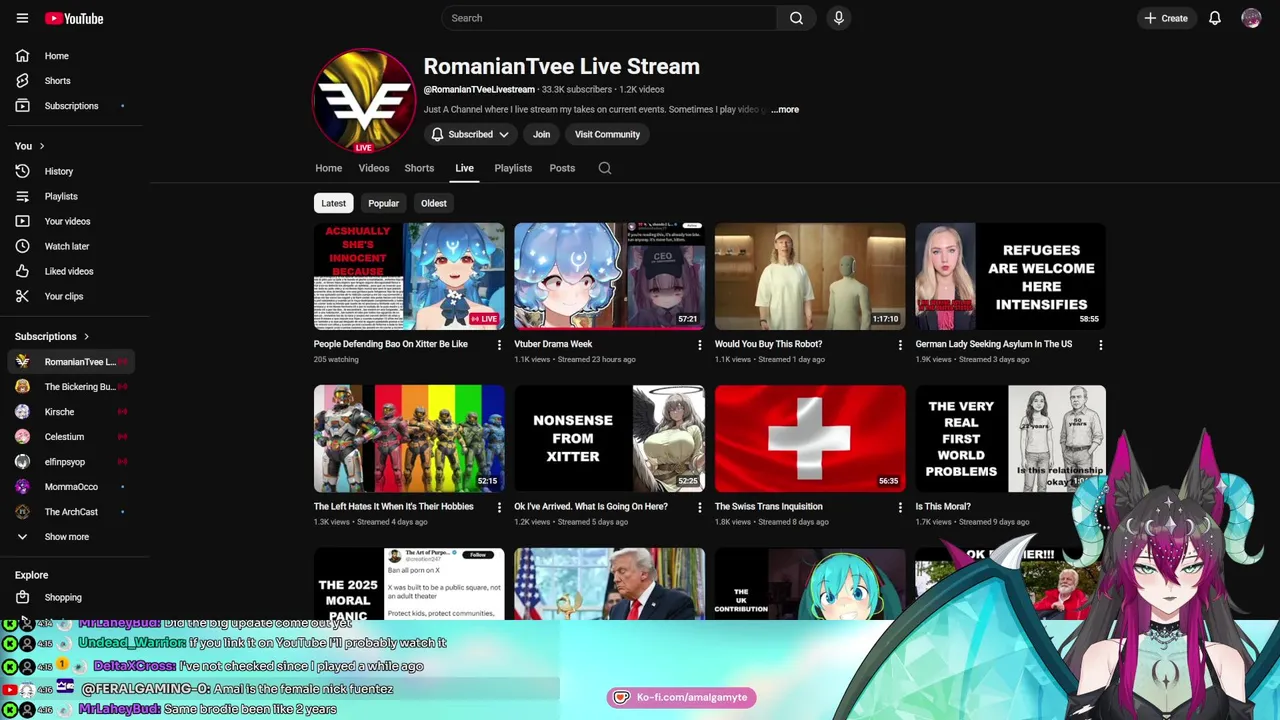Click the Shorts icon in sidebar

[22, 81]
